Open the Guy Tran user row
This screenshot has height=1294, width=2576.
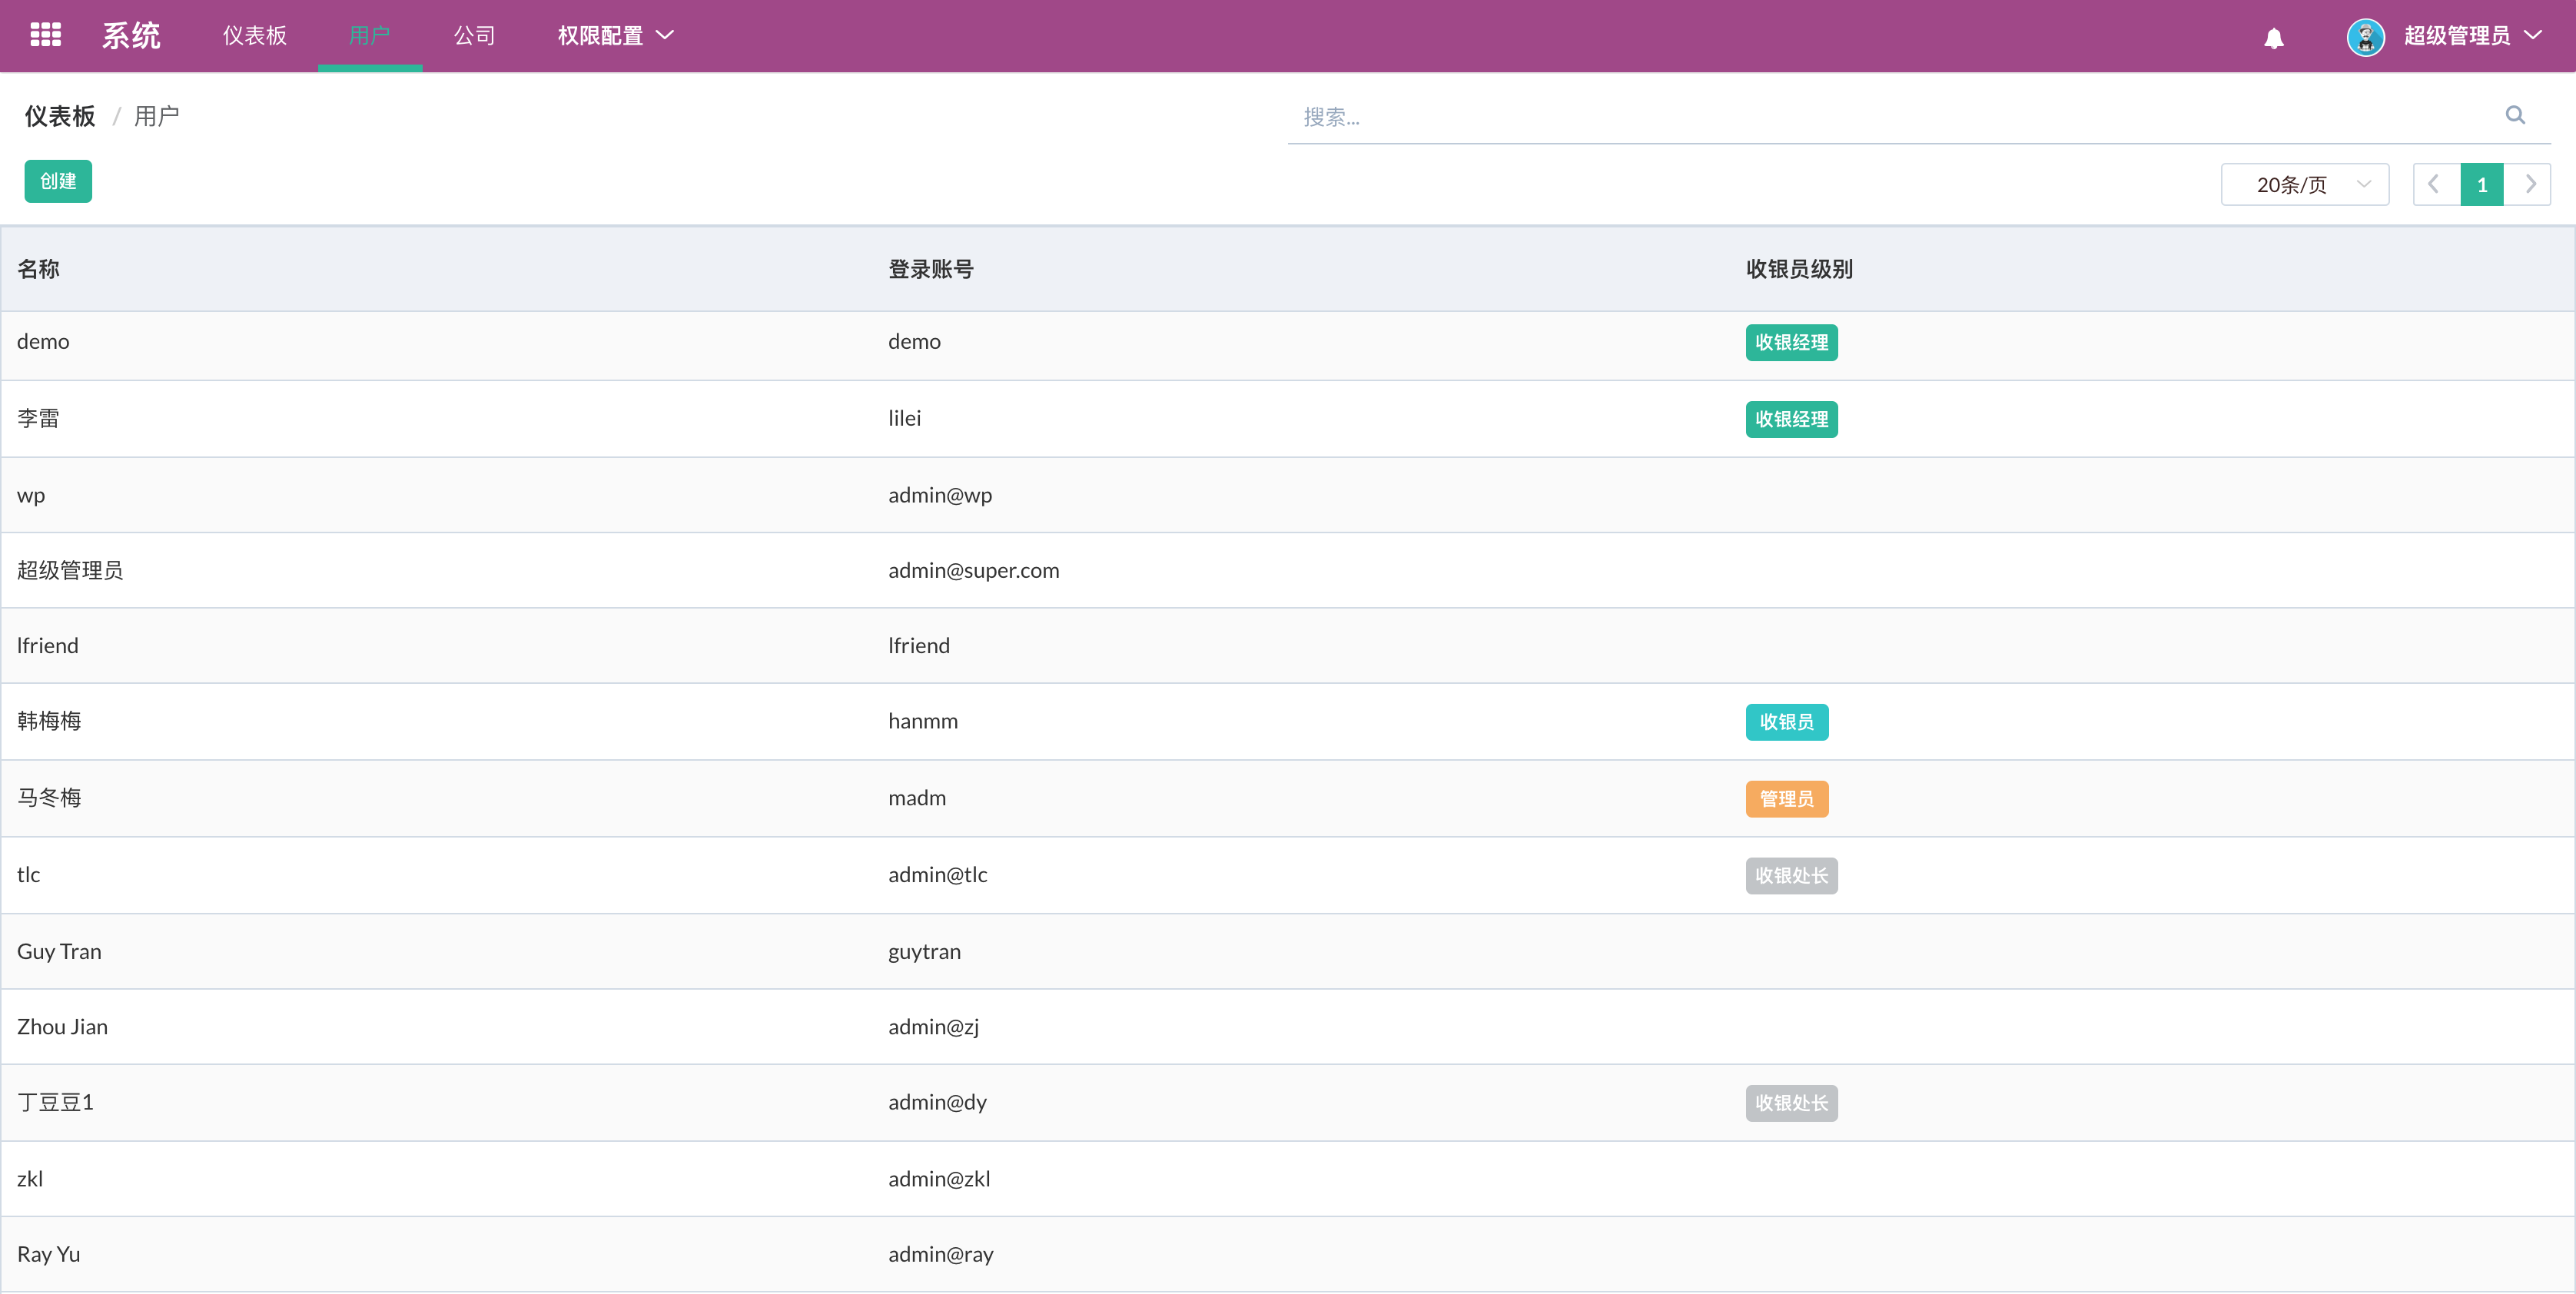point(1288,952)
